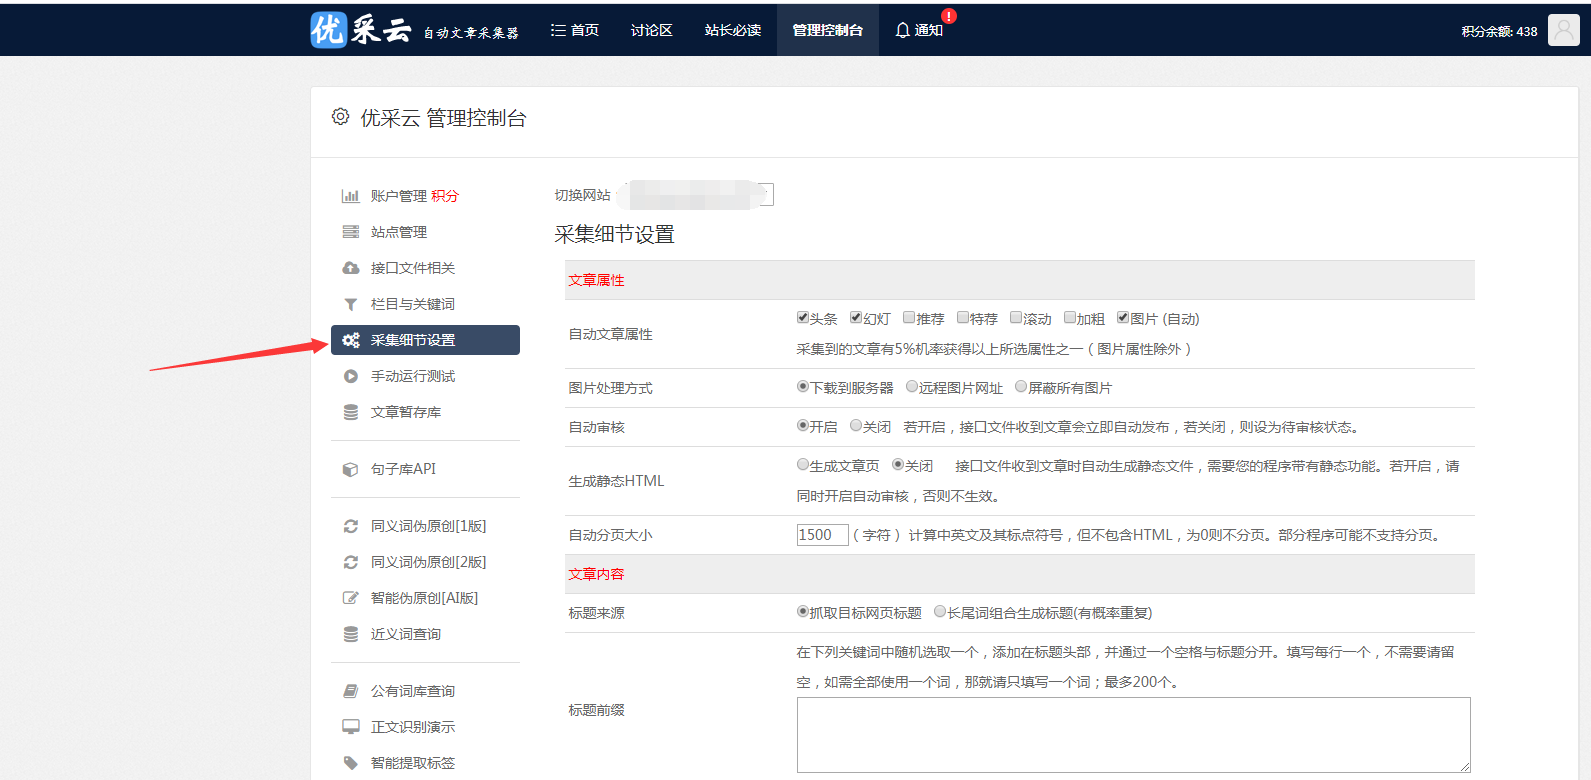The width and height of the screenshot is (1591, 780).
Task: Choose 长尾词组合生成标题 as title source
Action: (x=940, y=612)
